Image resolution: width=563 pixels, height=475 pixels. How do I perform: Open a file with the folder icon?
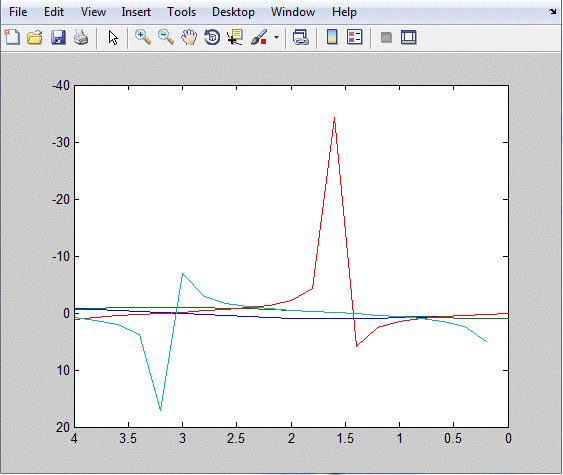pyautogui.click(x=35, y=37)
